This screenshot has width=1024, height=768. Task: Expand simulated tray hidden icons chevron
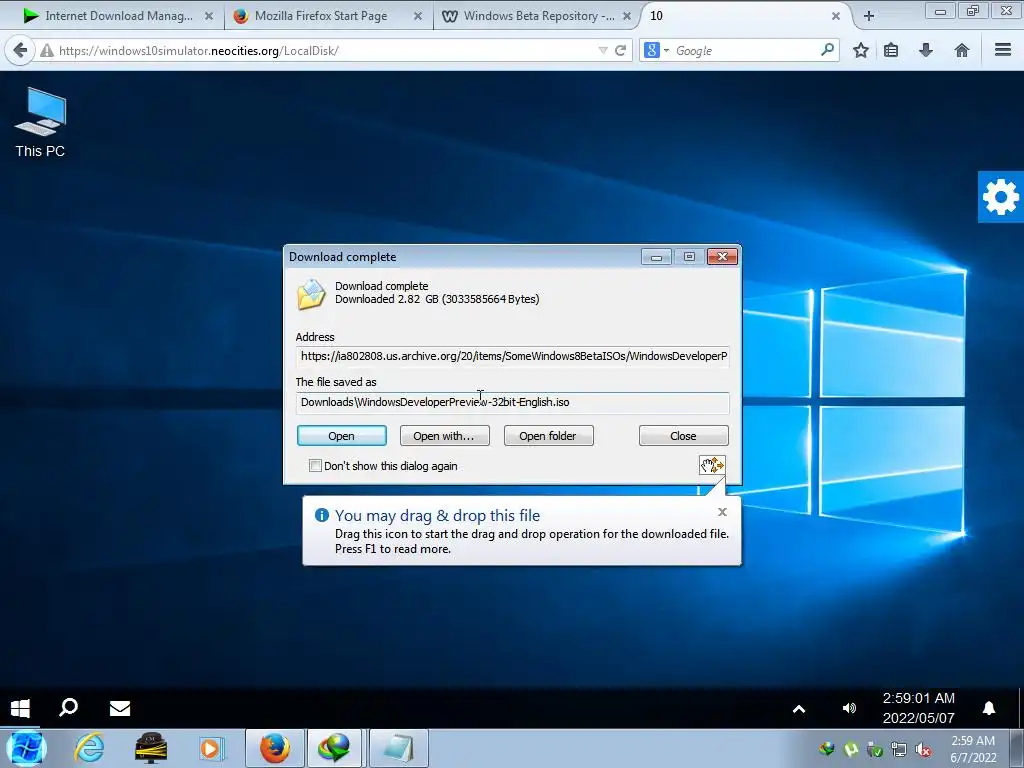[x=799, y=709]
